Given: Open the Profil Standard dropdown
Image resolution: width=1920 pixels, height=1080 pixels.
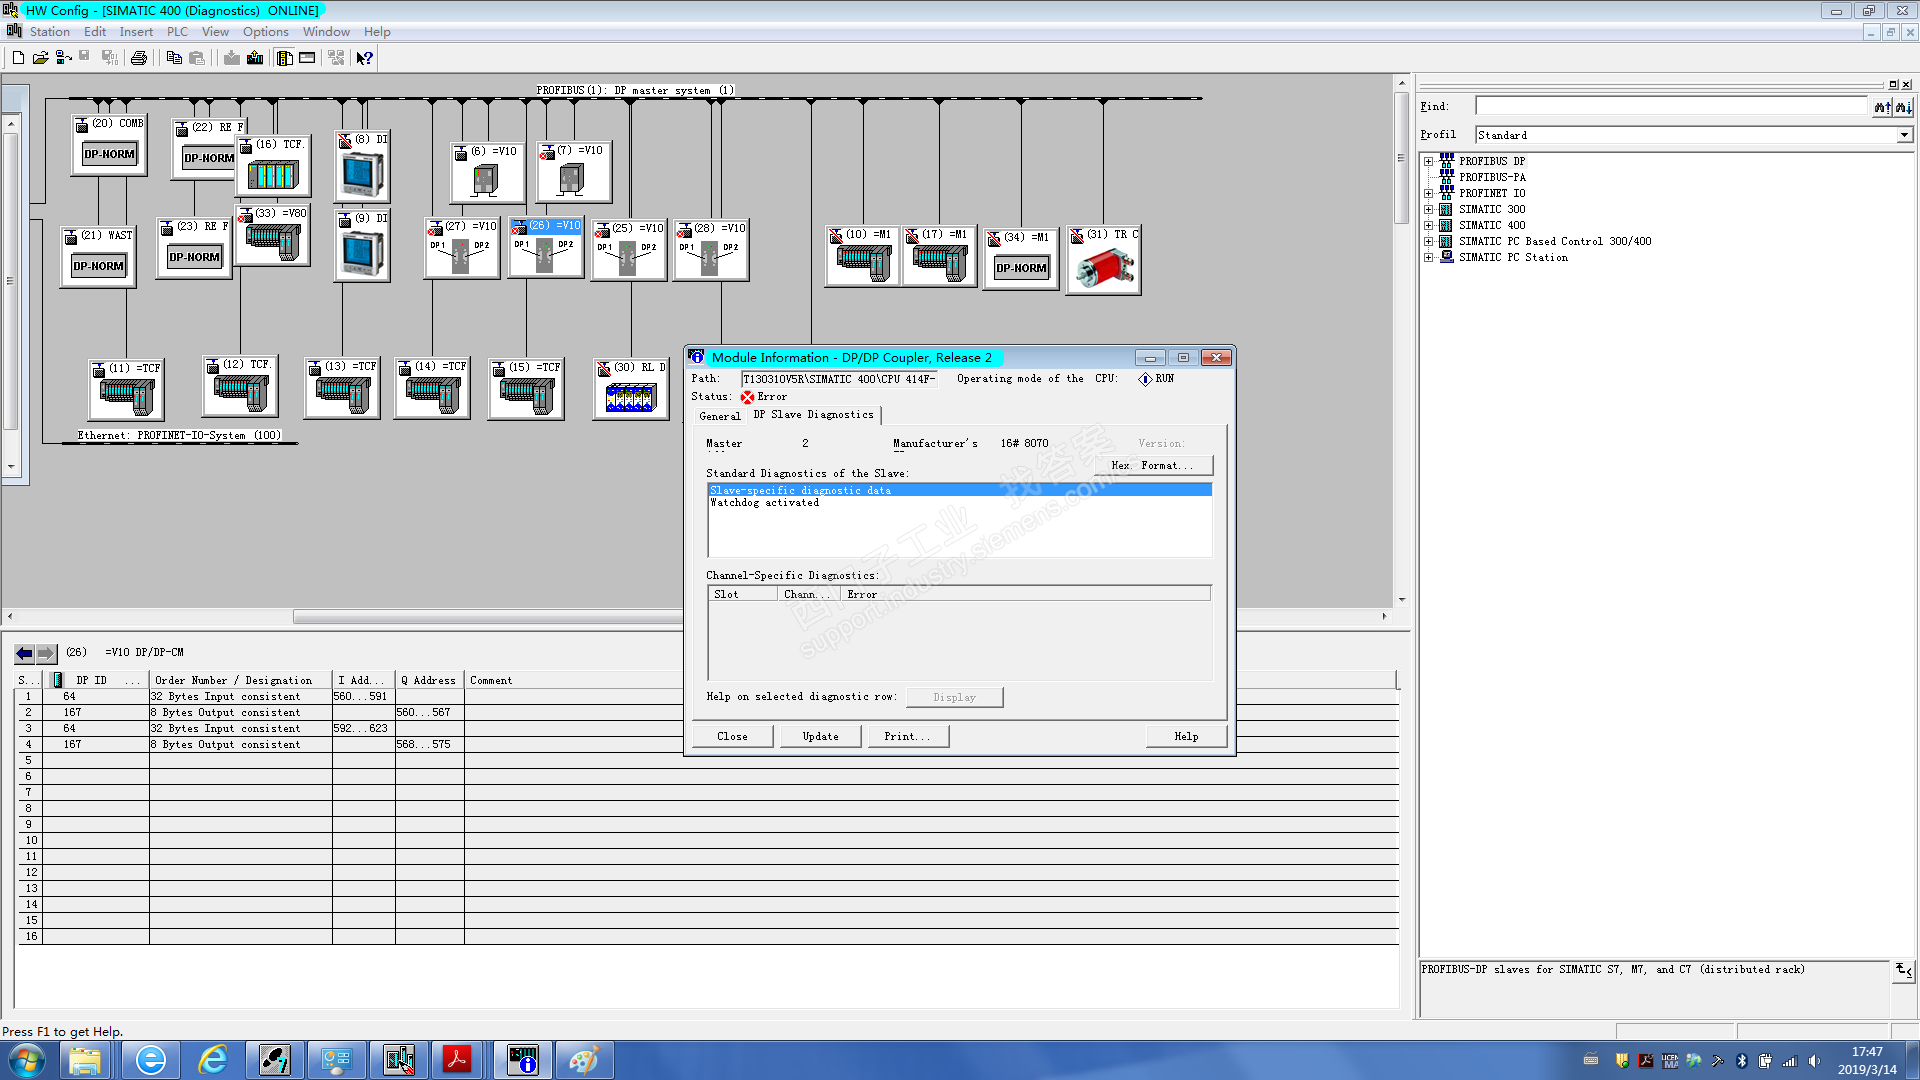Looking at the screenshot, I should pyautogui.click(x=1903, y=135).
